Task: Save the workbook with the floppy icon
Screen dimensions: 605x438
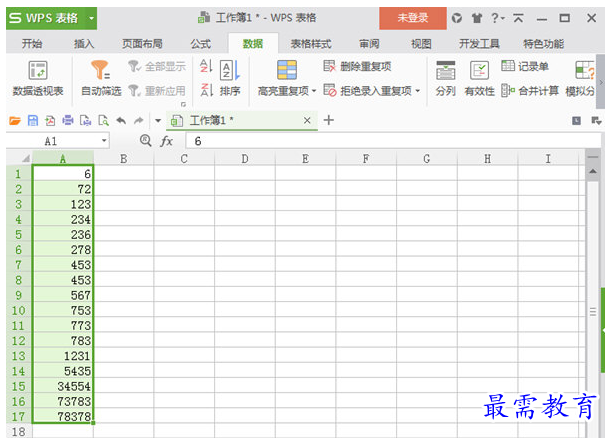Action: tap(33, 121)
